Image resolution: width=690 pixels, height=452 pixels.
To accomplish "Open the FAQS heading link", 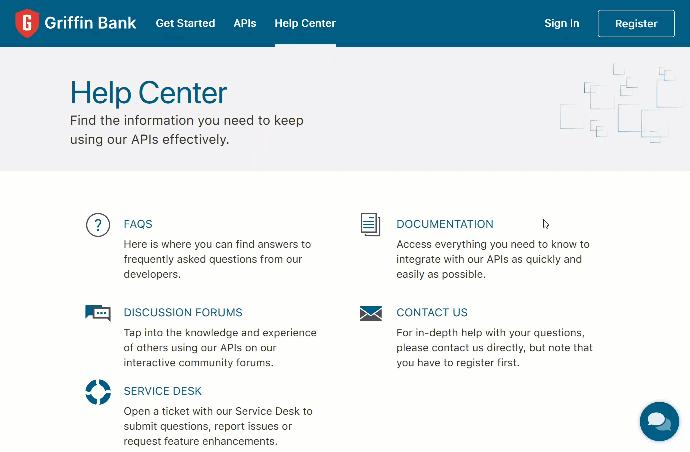I will pos(138,224).
